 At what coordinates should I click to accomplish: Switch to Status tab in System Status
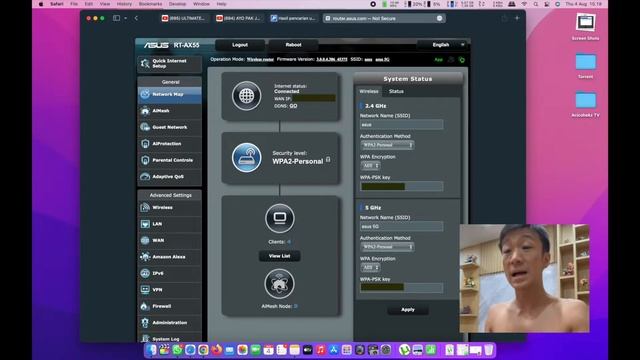(396, 91)
